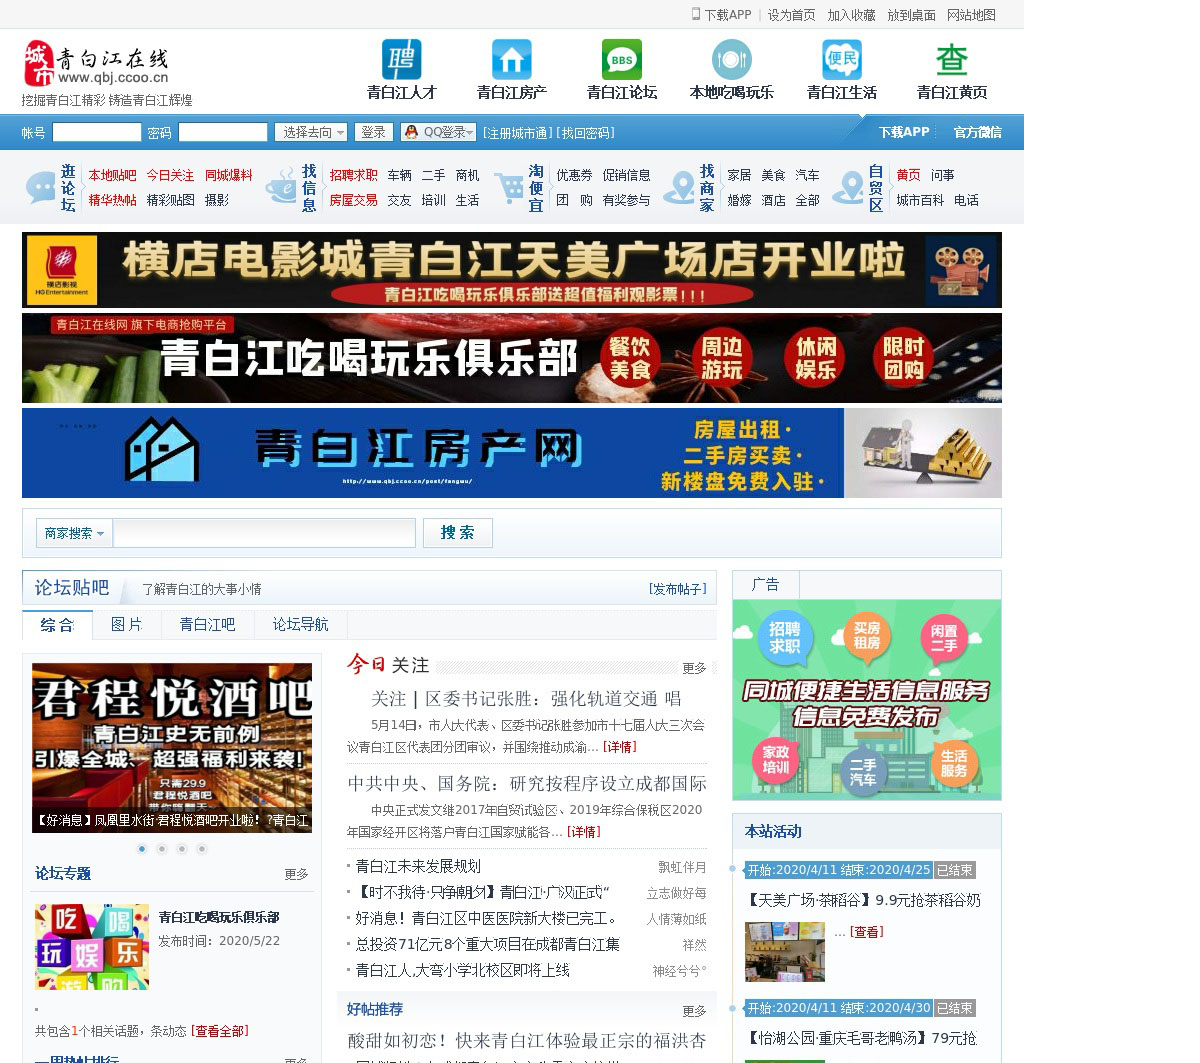Click the merchant search text box
The width and height of the screenshot is (1200, 1063).
pyautogui.click(x=264, y=533)
